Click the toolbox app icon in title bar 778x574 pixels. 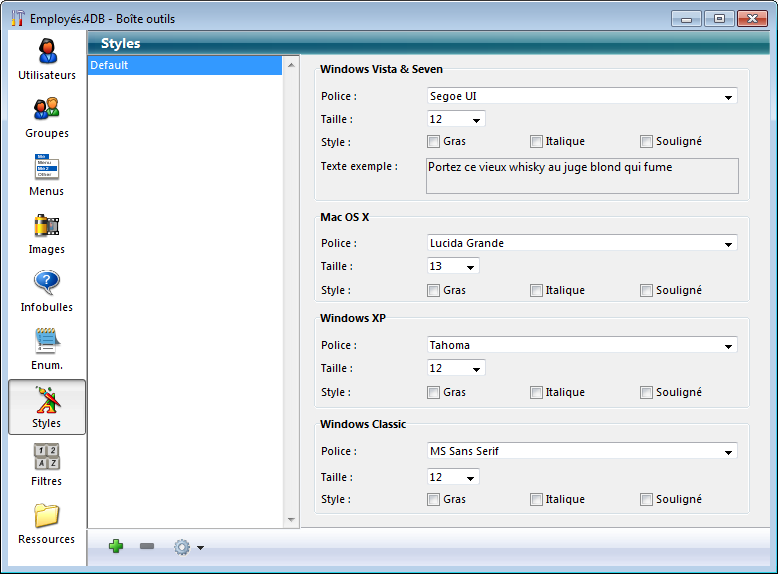point(17,18)
